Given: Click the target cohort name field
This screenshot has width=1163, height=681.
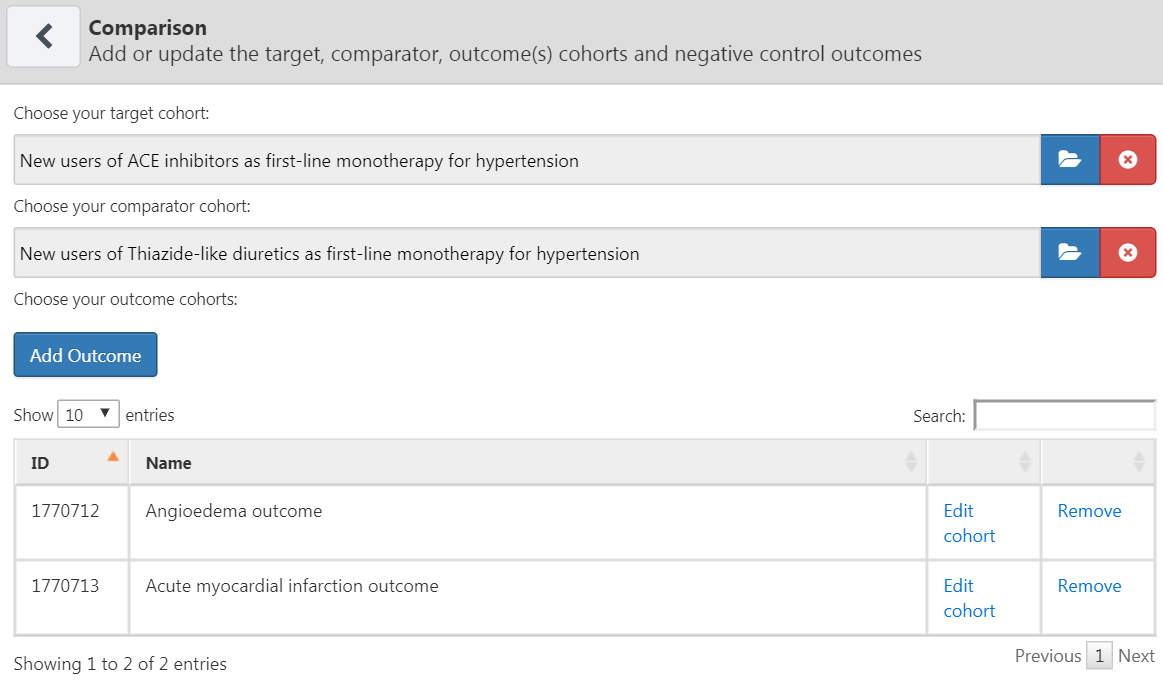Looking at the screenshot, I should 527,159.
